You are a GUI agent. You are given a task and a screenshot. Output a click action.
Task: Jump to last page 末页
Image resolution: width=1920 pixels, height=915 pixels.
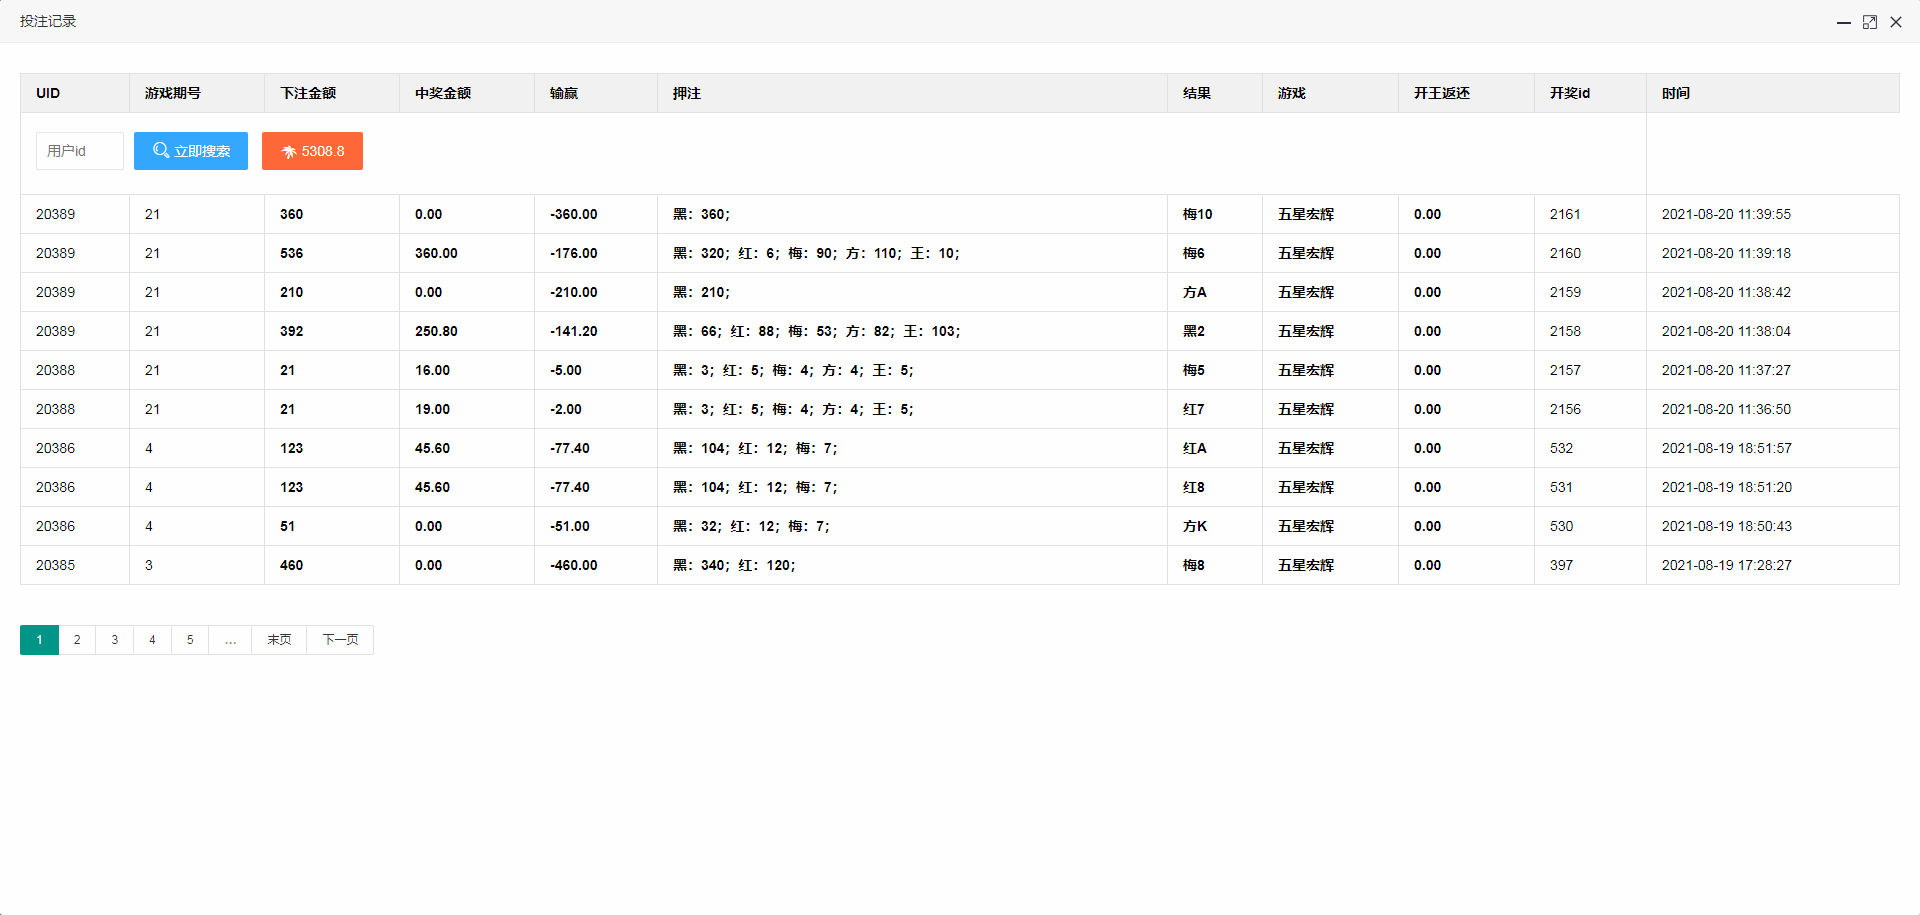[279, 640]
